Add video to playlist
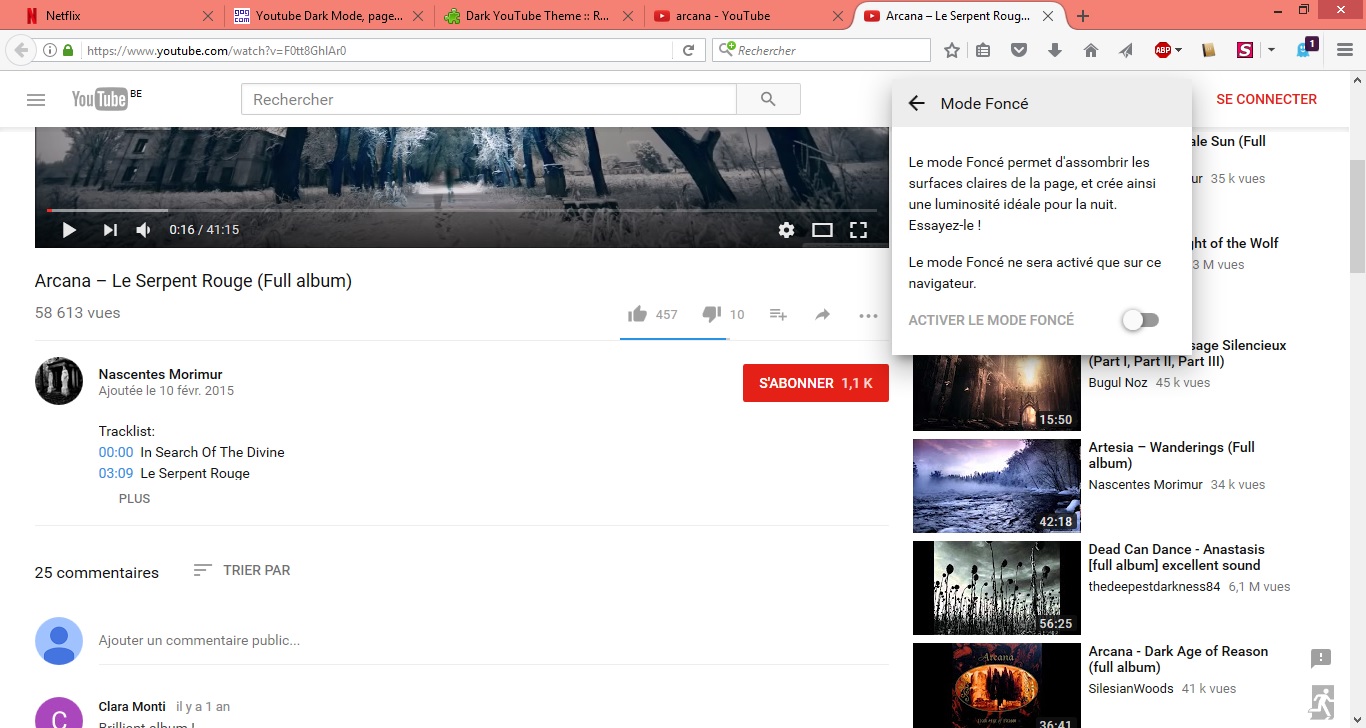 (x=778, y=314)
